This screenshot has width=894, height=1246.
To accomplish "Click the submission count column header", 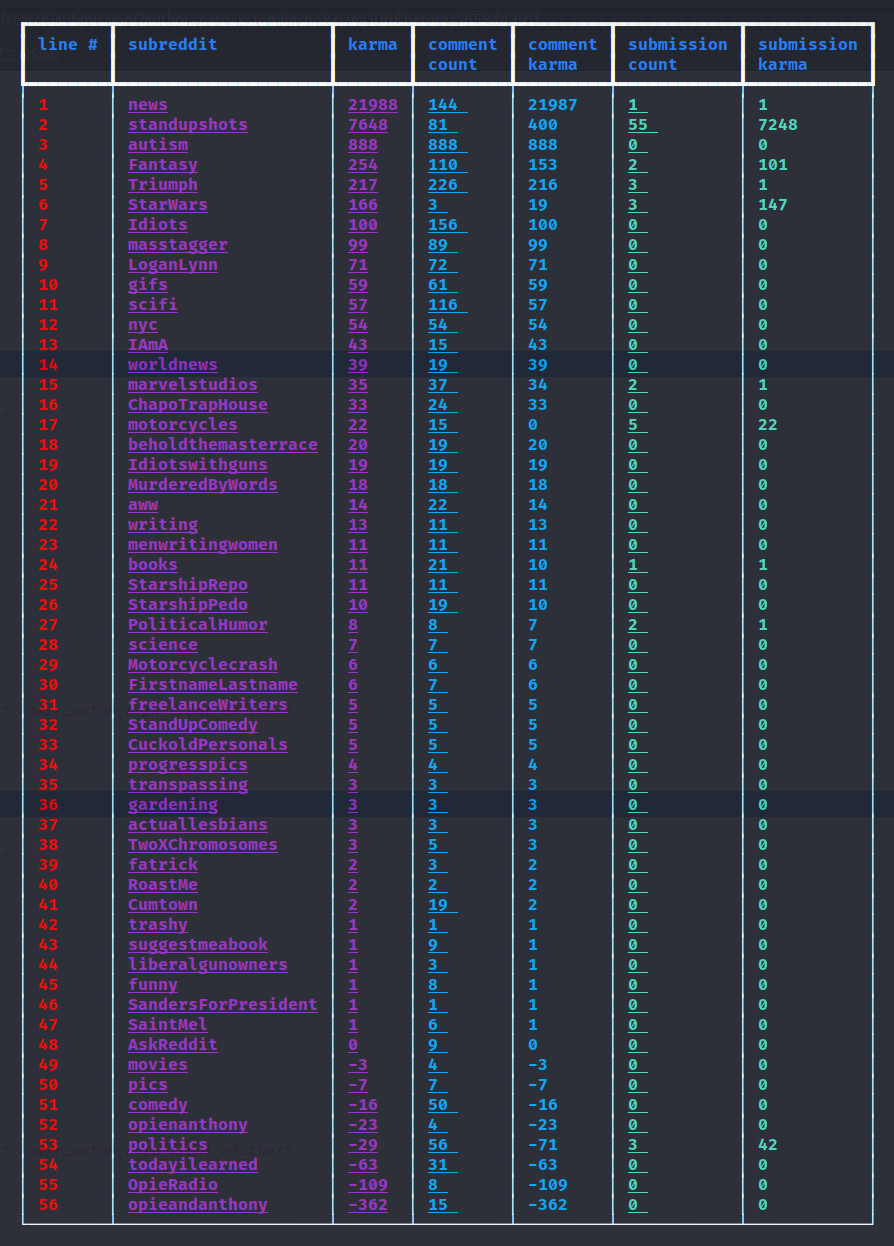I will [x=678, y=55].
